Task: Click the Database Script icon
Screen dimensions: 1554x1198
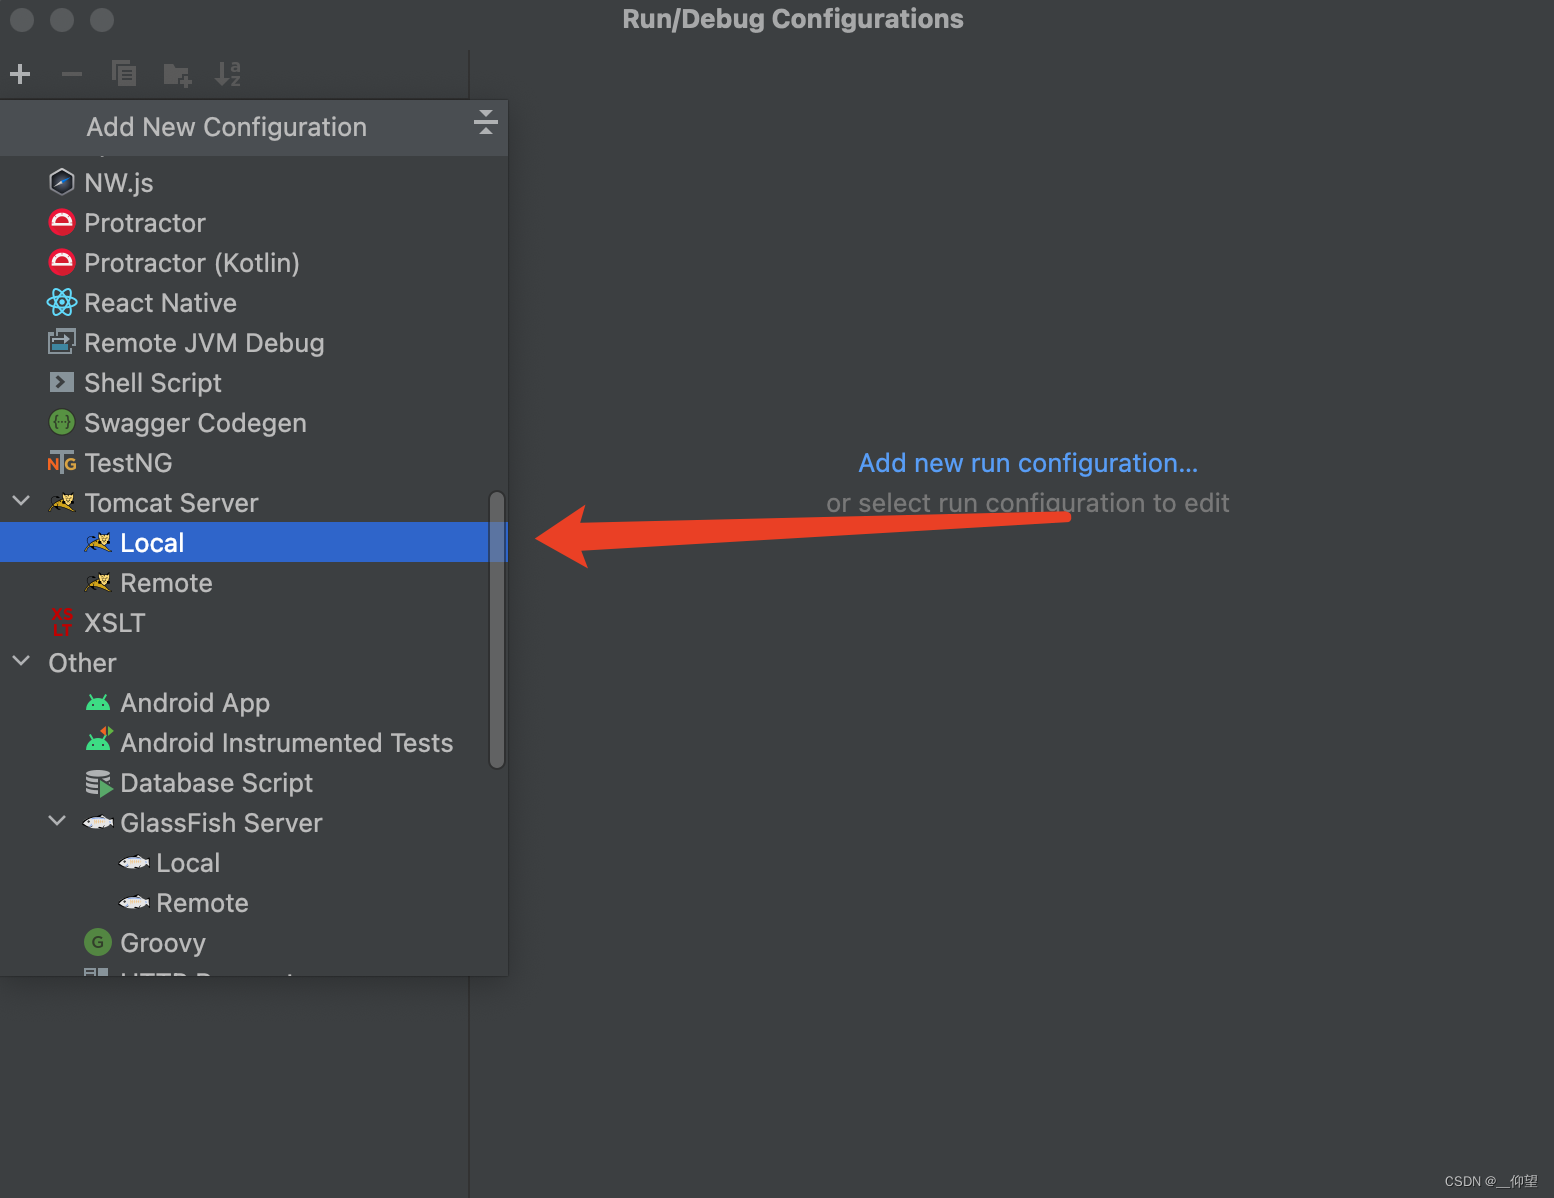Action: point(98,783)
